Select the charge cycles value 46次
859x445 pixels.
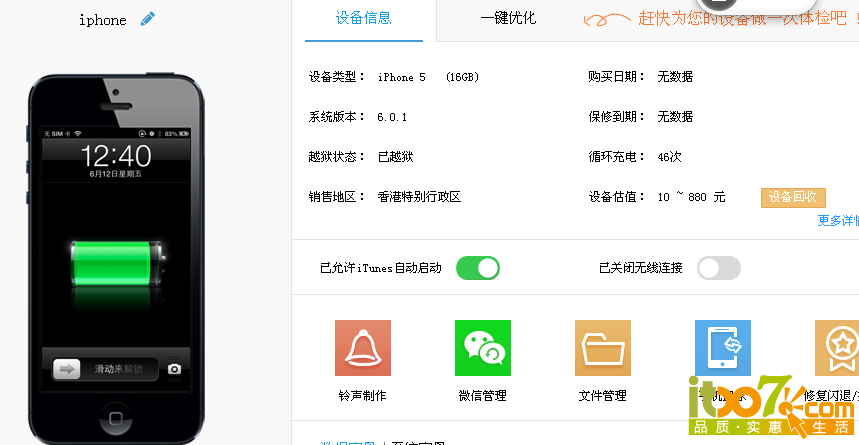point(669,157)
